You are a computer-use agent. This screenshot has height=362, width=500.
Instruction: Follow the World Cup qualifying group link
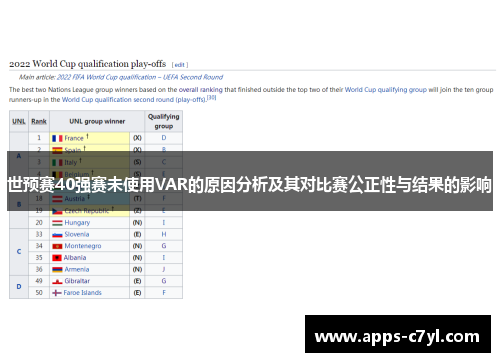tap(386, 90)
